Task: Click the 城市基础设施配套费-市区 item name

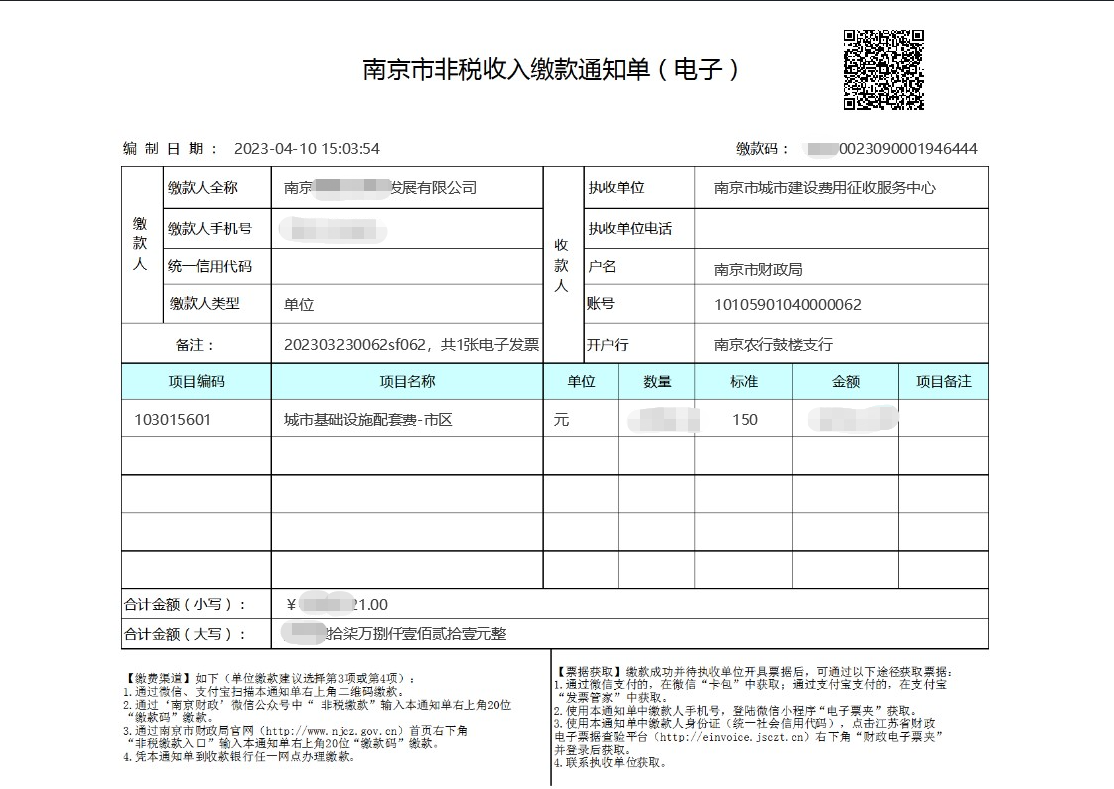Action: pyautogui.click(x=368, y=420)
